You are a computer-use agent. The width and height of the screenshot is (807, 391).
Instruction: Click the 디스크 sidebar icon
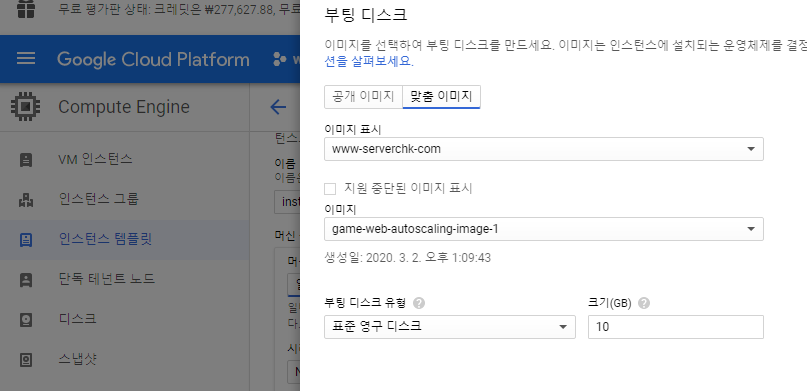[25, 319]
